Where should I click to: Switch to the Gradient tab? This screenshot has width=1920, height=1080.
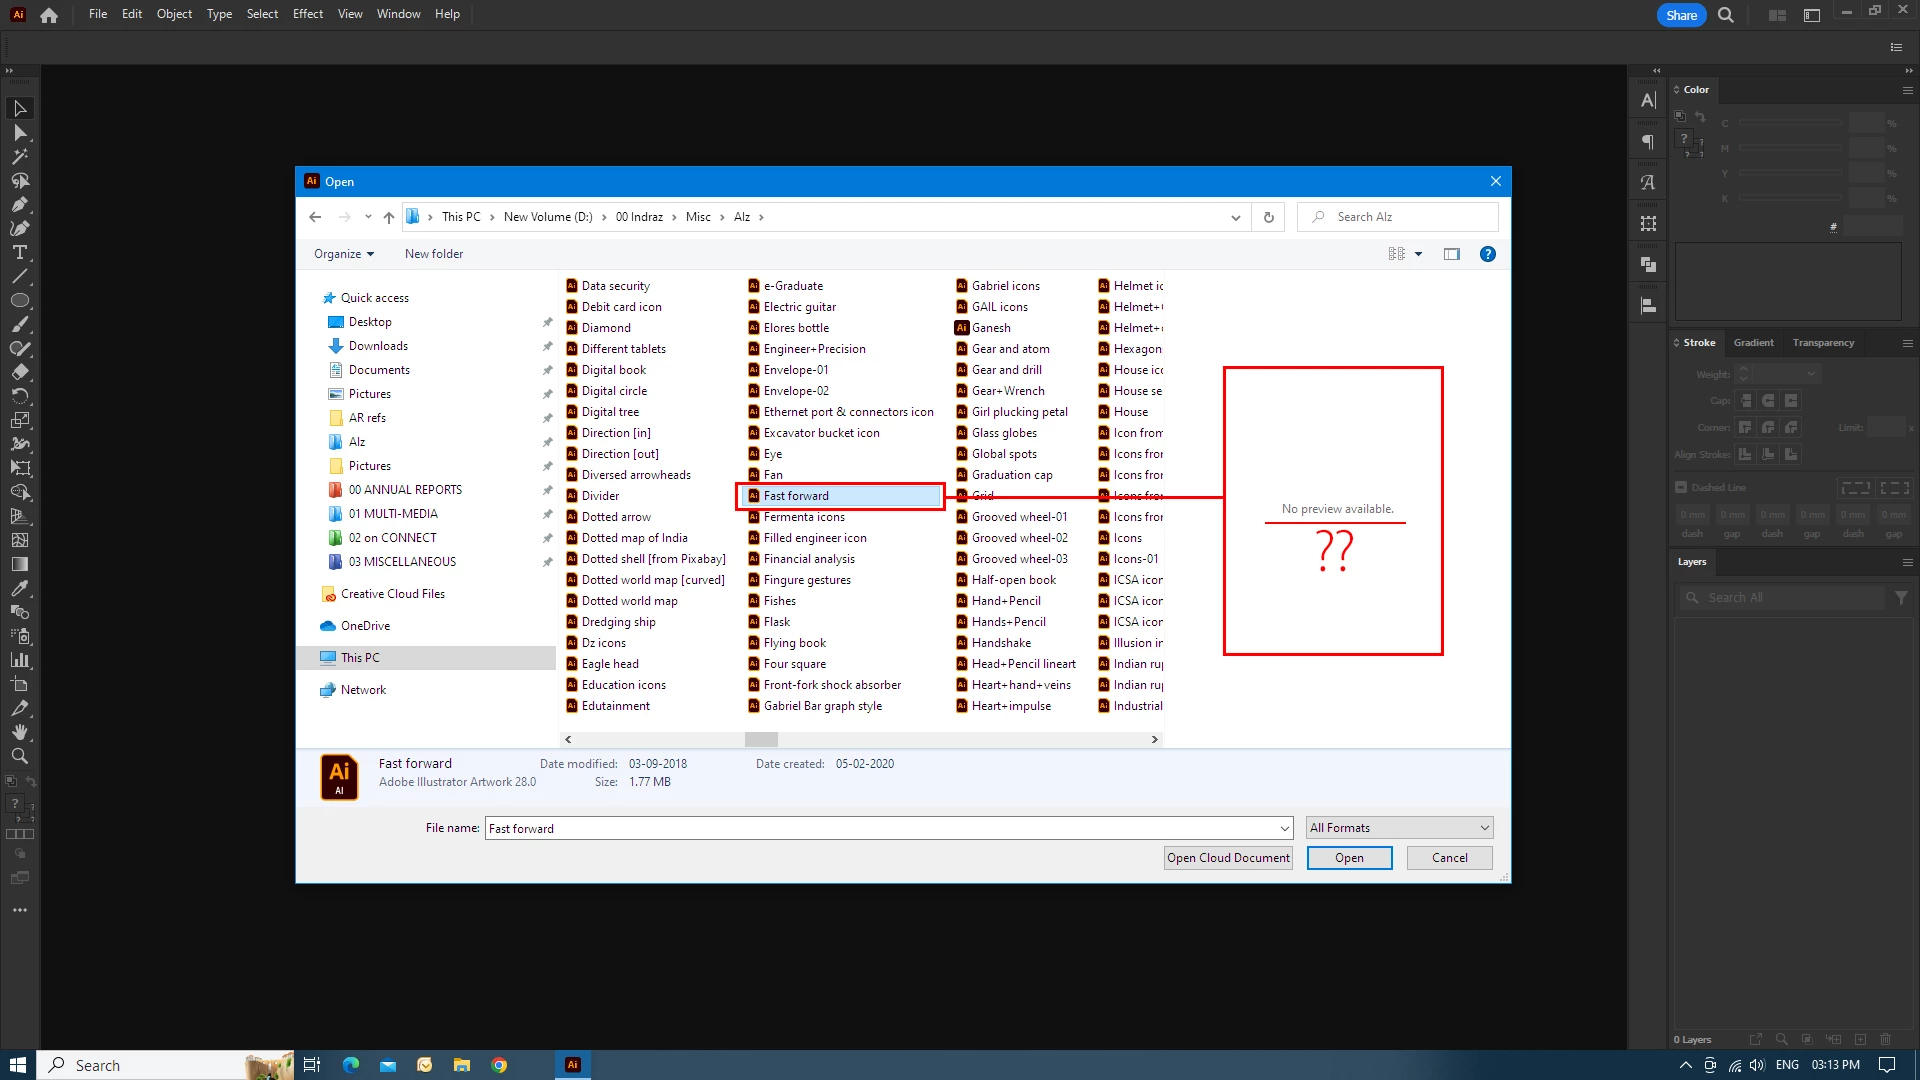[1753, 343]
